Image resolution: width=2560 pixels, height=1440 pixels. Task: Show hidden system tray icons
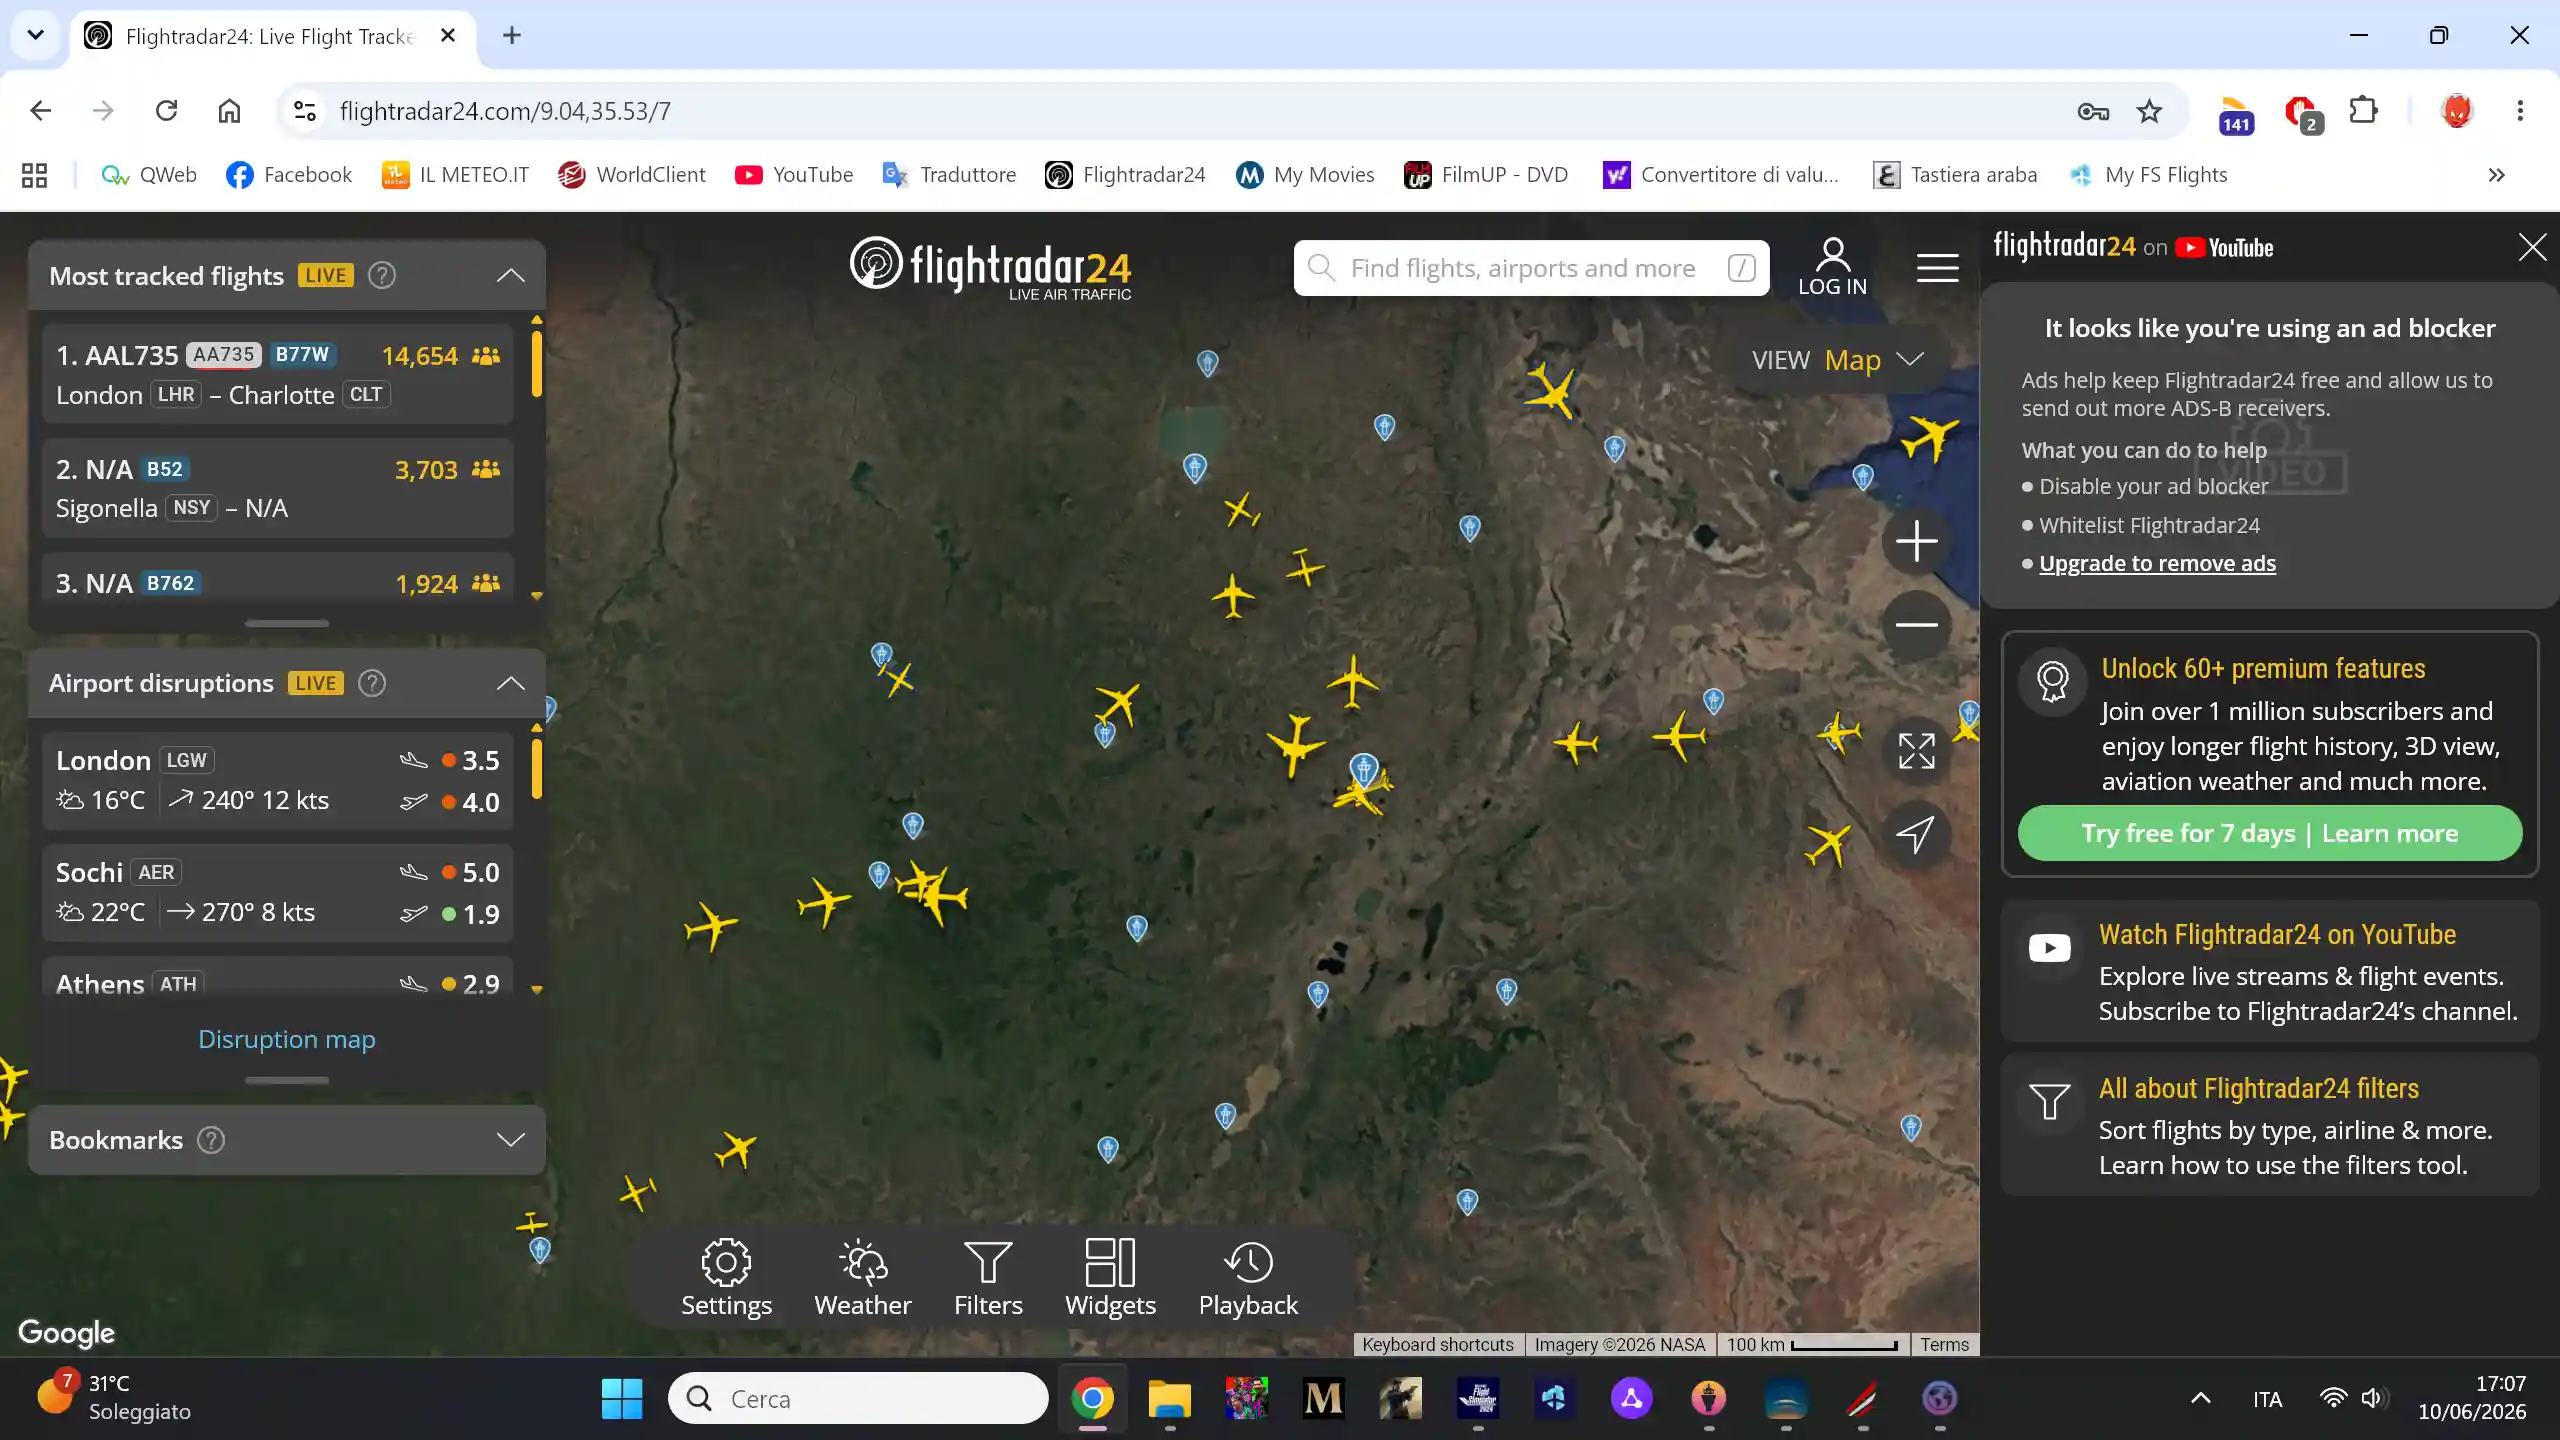pyautogui.click(x=2201, y=1398)
